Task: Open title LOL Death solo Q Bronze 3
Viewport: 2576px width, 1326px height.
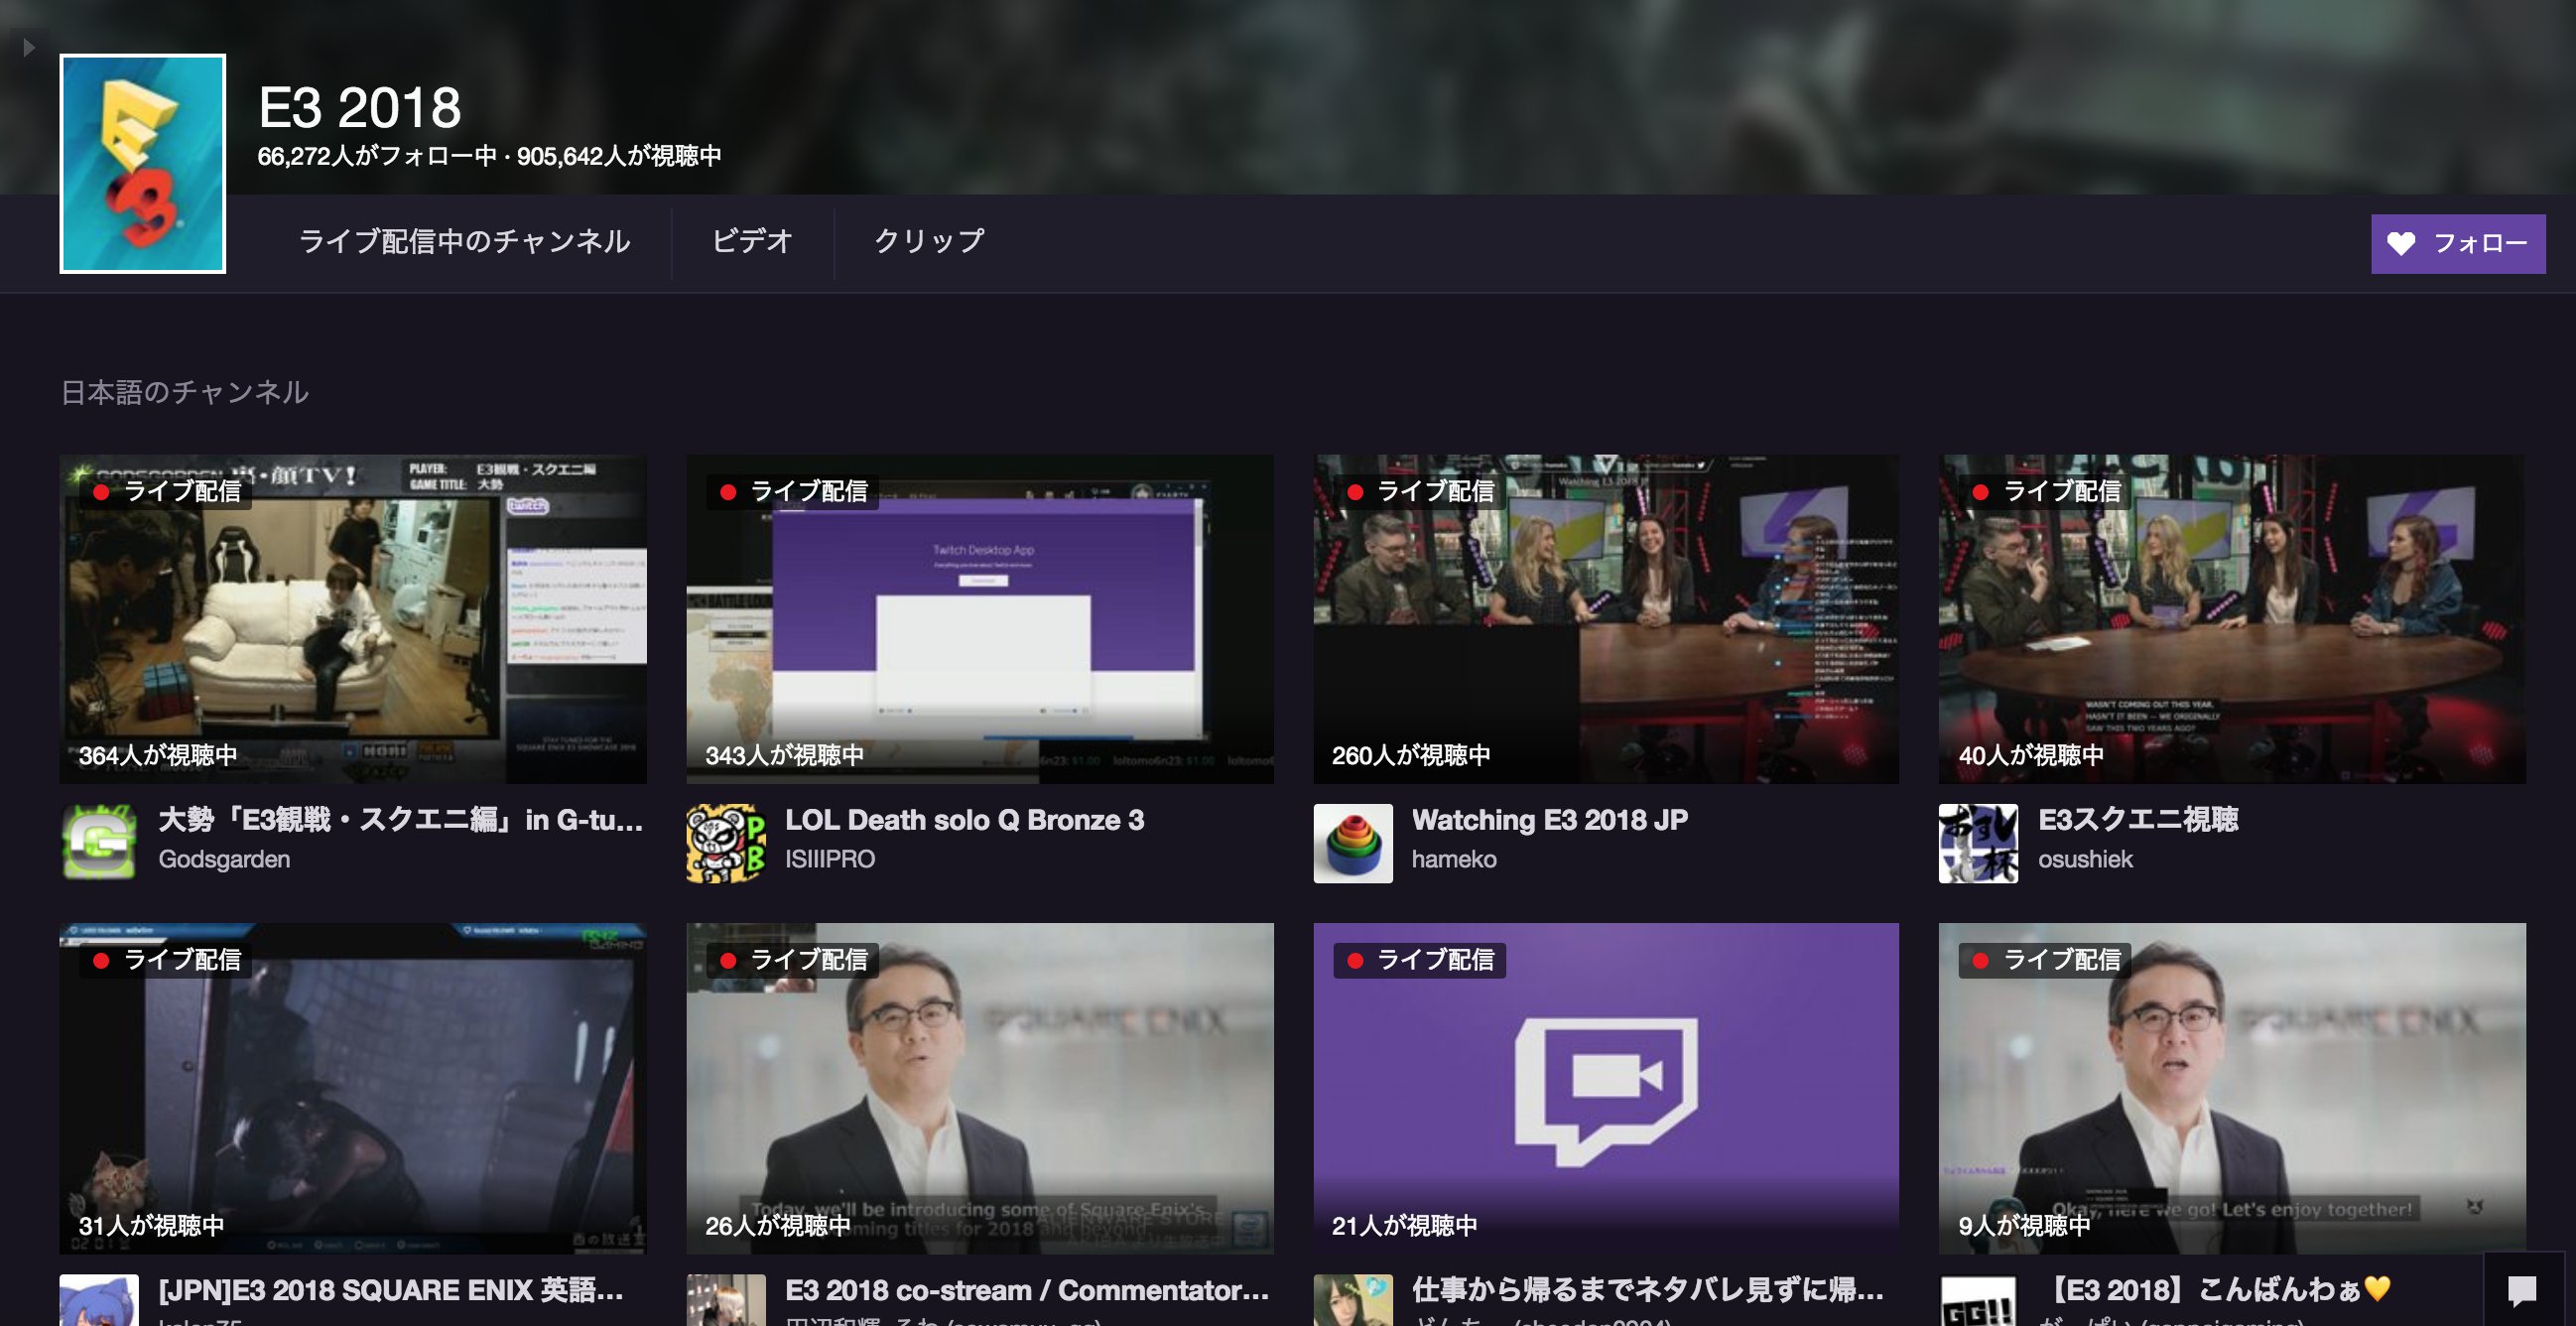Action: (x=964, y=820)
